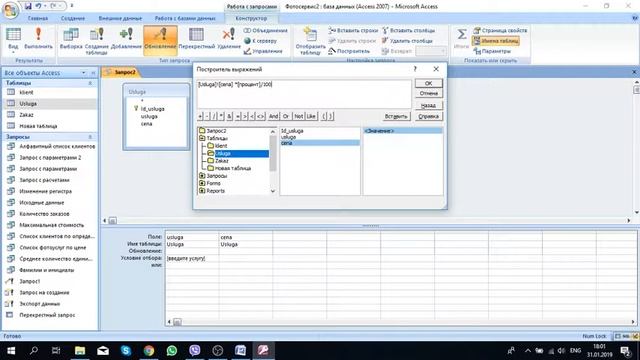Insert the Or operator

286,116
